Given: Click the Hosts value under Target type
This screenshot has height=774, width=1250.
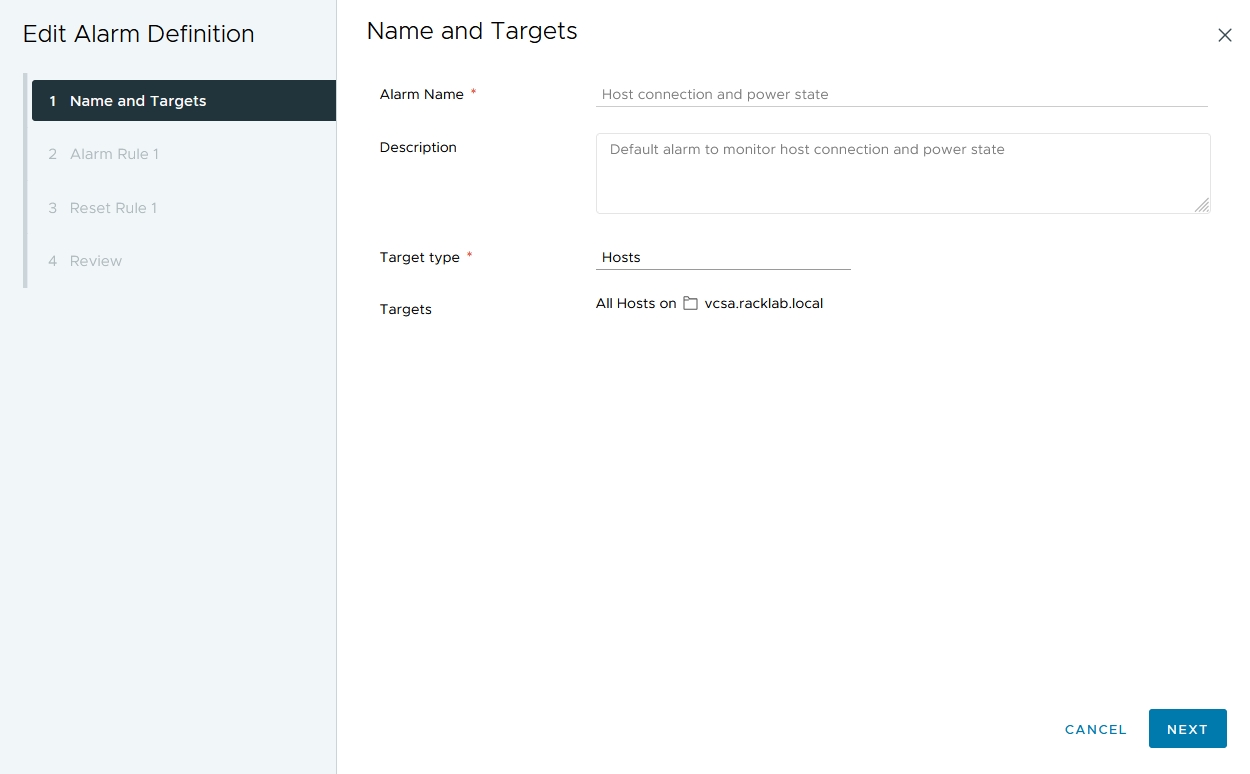Looking at the screenshot, I should point(621,257).
